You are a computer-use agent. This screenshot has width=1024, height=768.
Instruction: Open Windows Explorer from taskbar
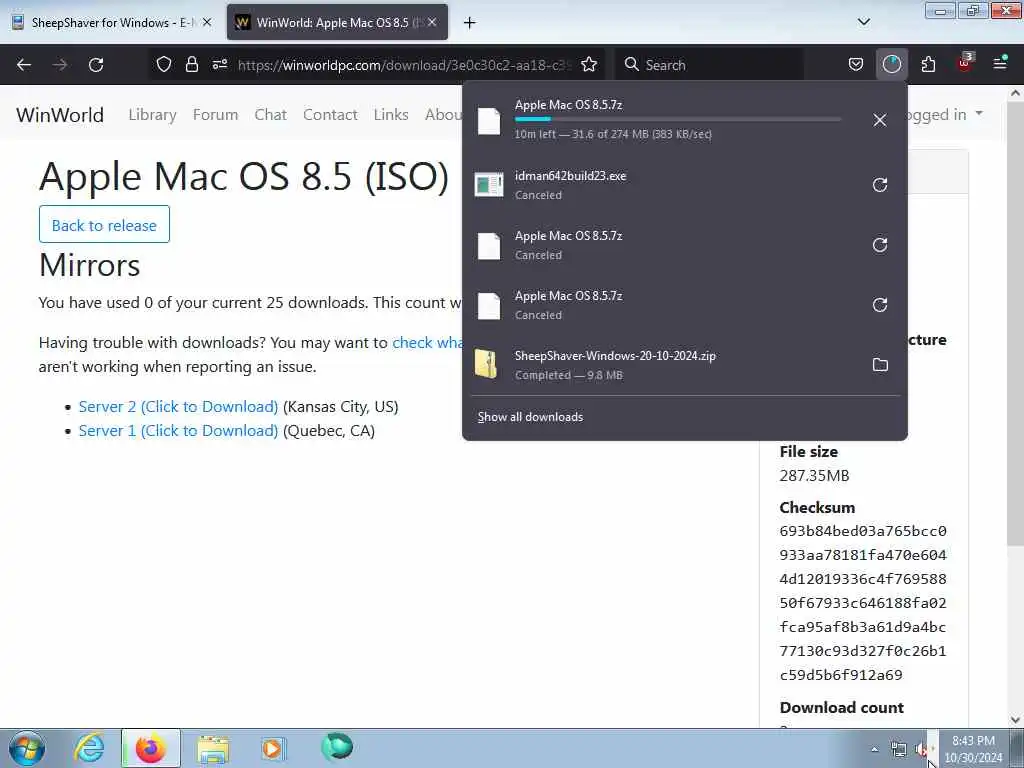[x=213, y=749]
